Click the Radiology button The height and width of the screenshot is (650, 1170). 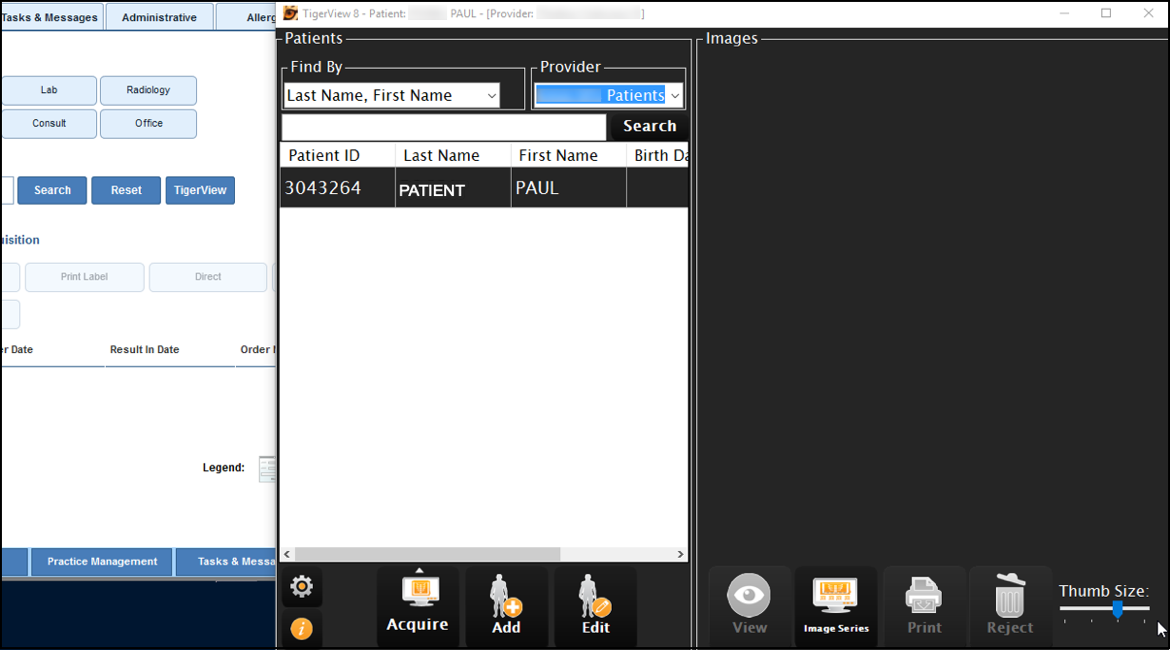tap(148, 90)
